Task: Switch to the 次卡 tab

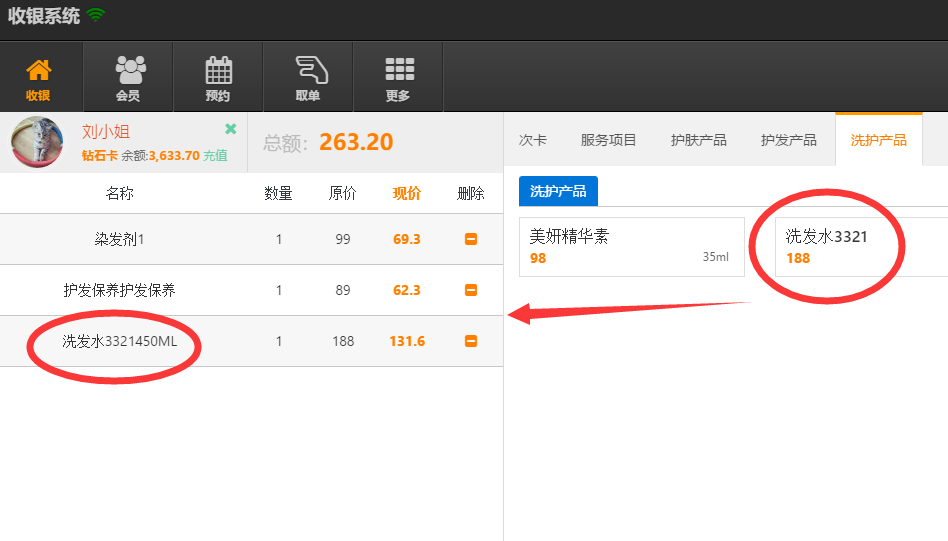Action: pyautogui.click(x=533, y=140)
